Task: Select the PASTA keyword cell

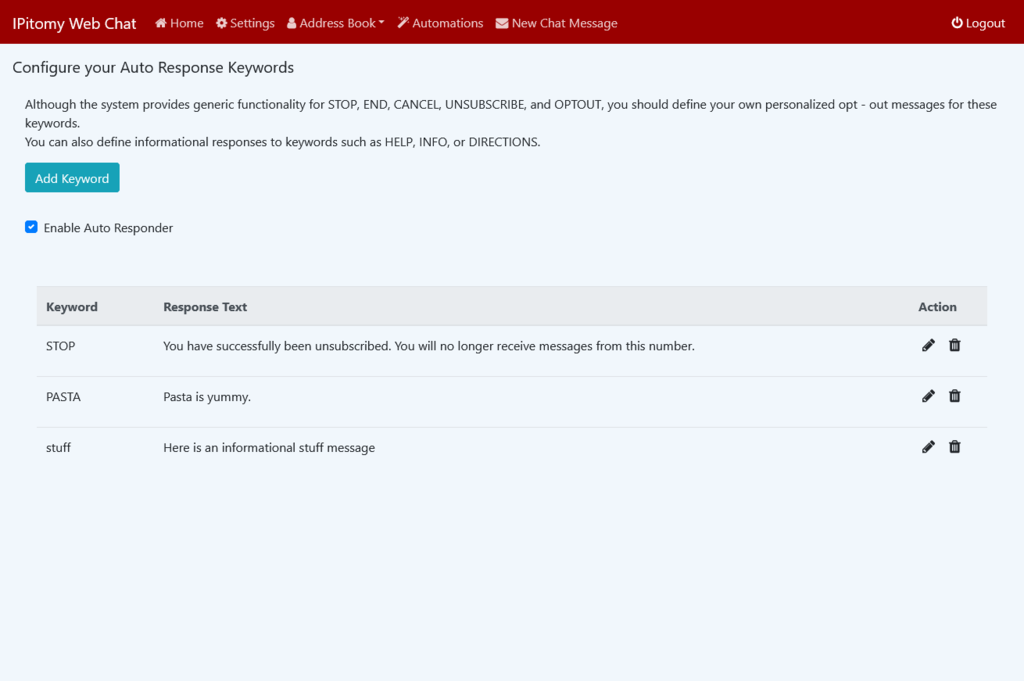Action: coord(63,397)
